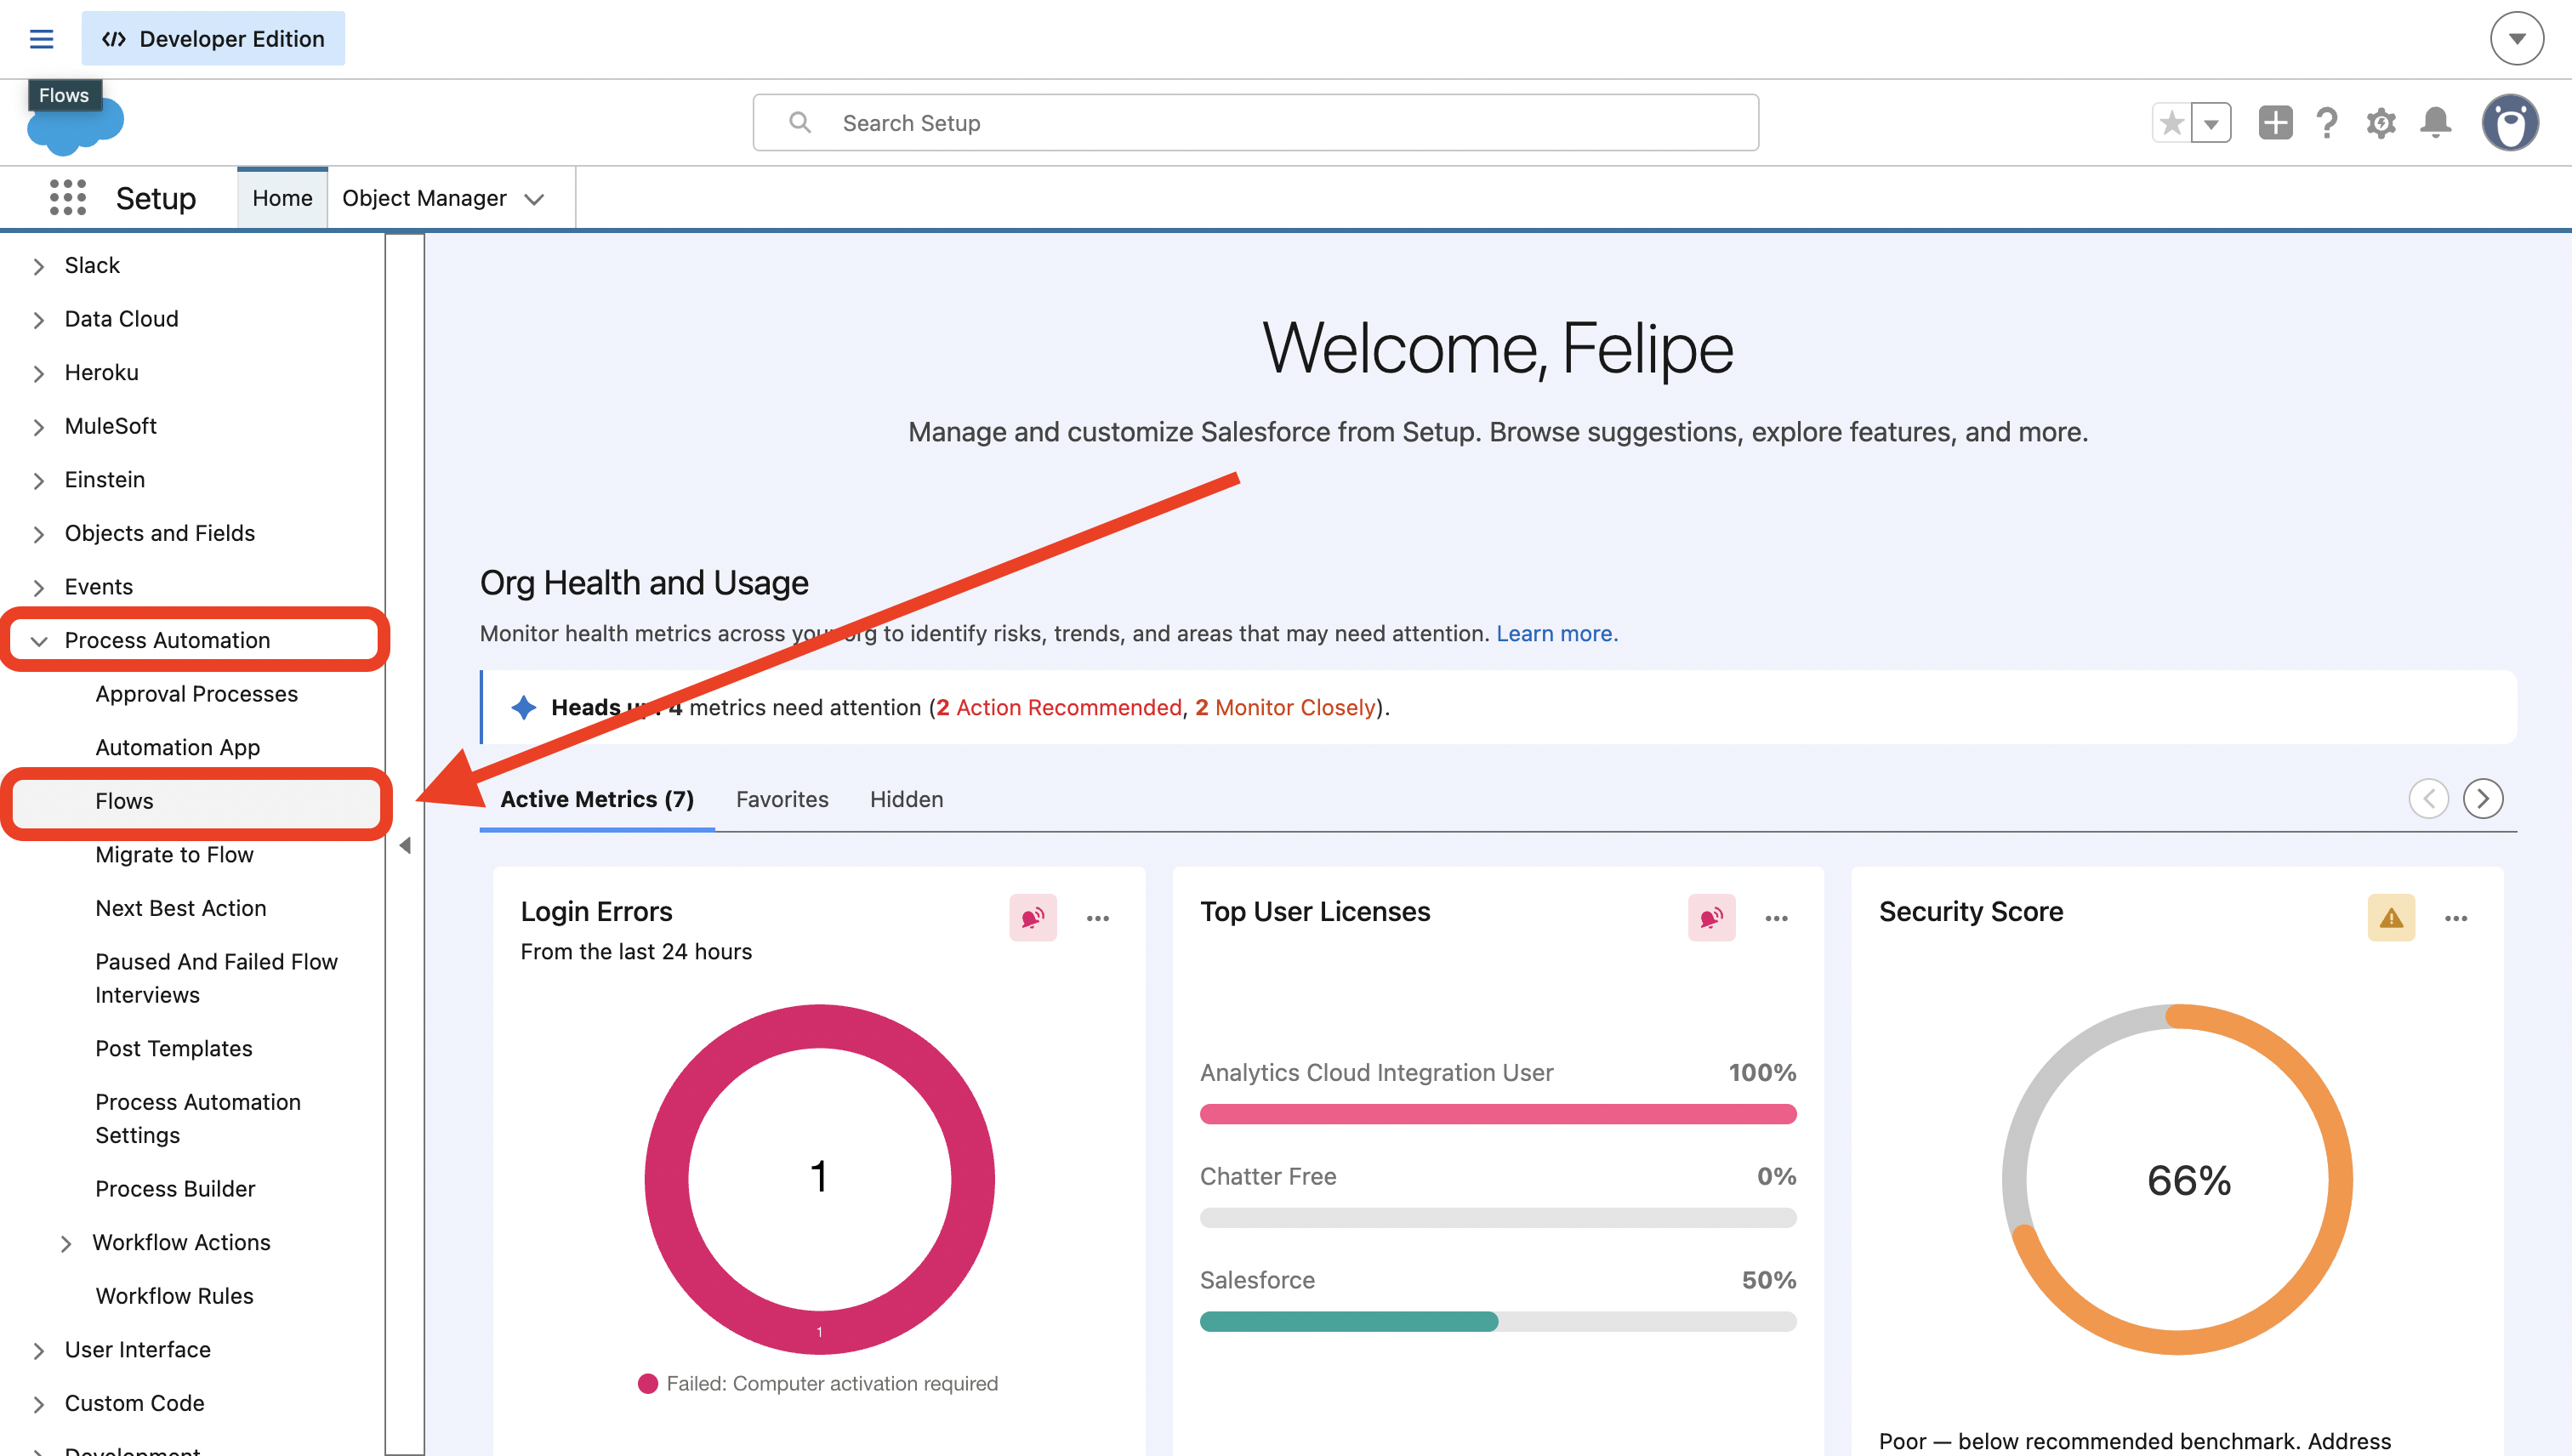Switch to the Home tab
The image size is (2572, 1456).
282,198
